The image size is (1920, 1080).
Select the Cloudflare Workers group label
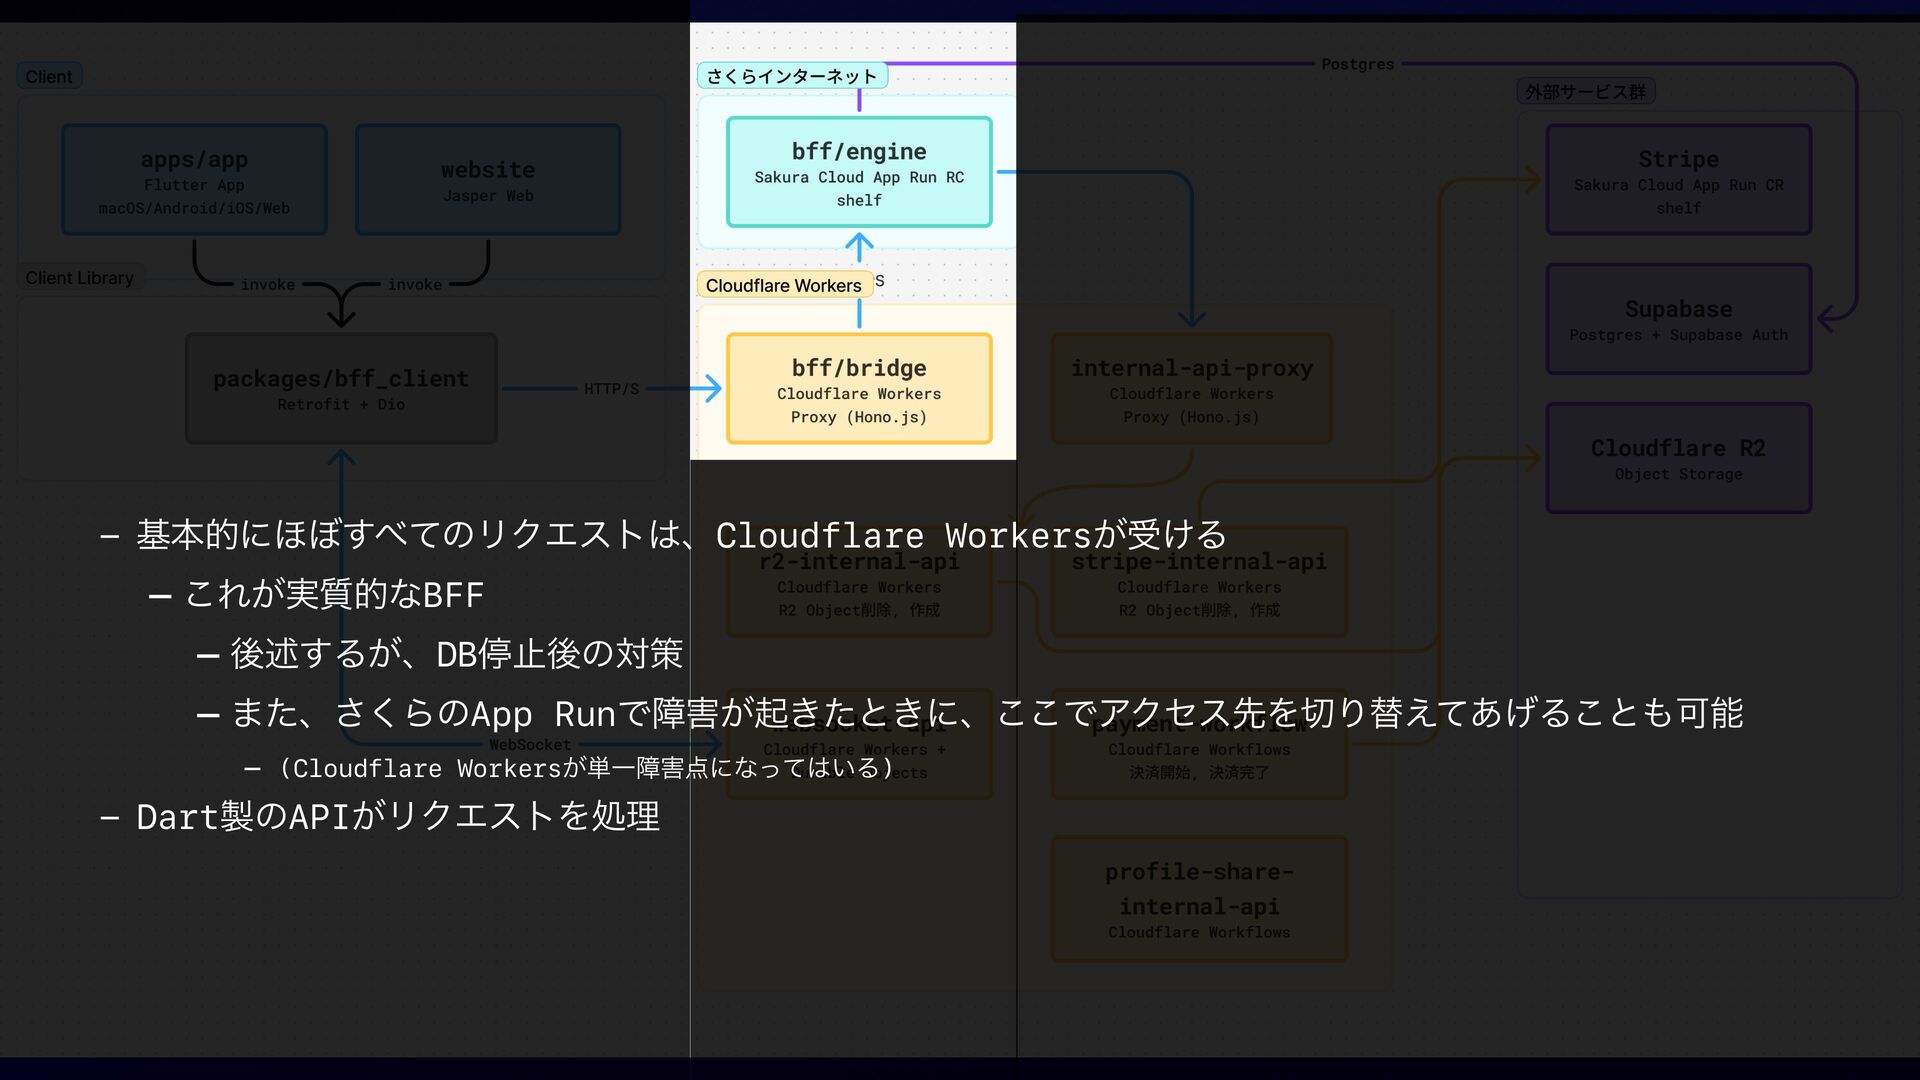click(x=783, y=285)
